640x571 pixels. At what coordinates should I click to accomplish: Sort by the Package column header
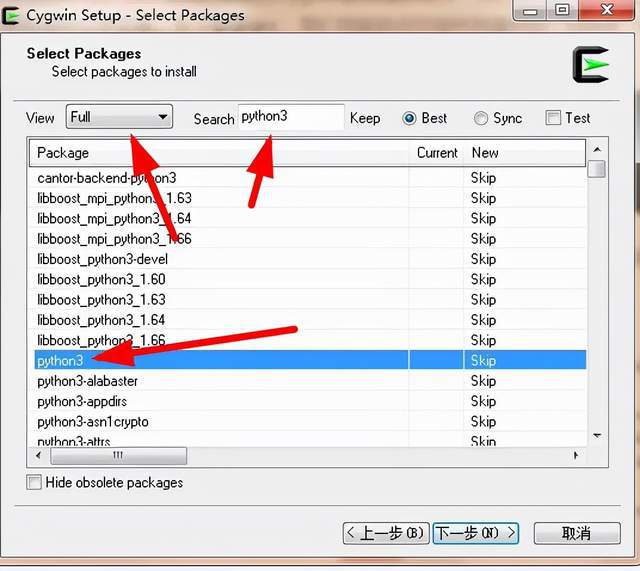[219, 153]
